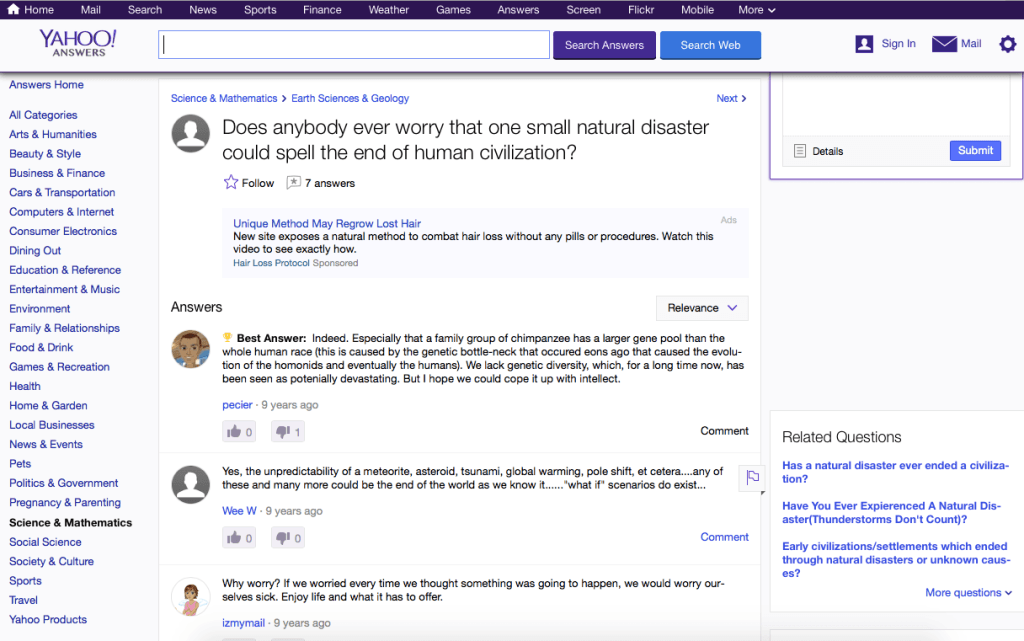The width and height of the screenshot is (1024, 641).
Task: Select Science & Mathematics in sidebar
Action: click(71, 523)
